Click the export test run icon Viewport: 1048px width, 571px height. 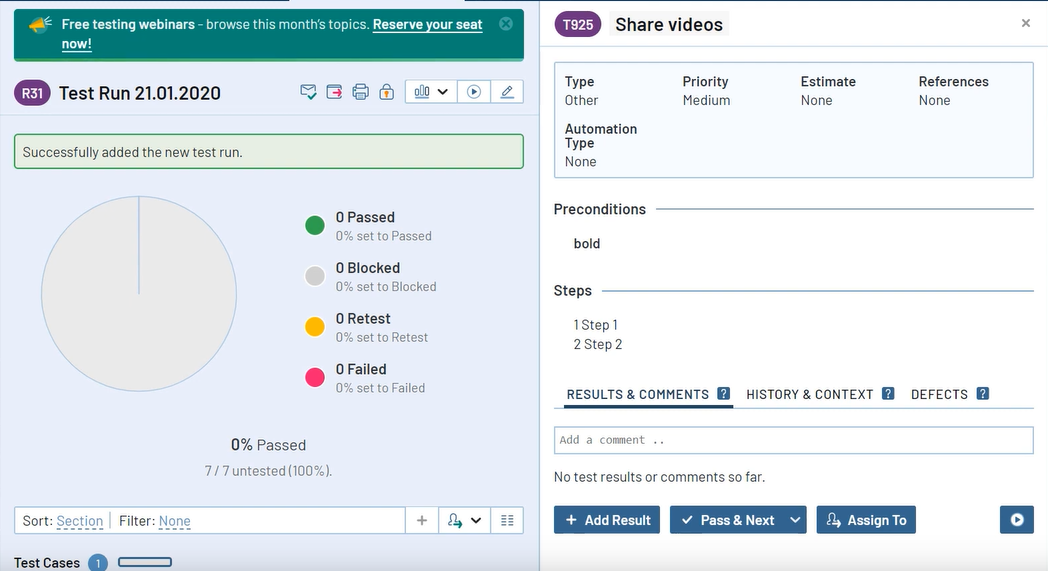tap(335, 92)
